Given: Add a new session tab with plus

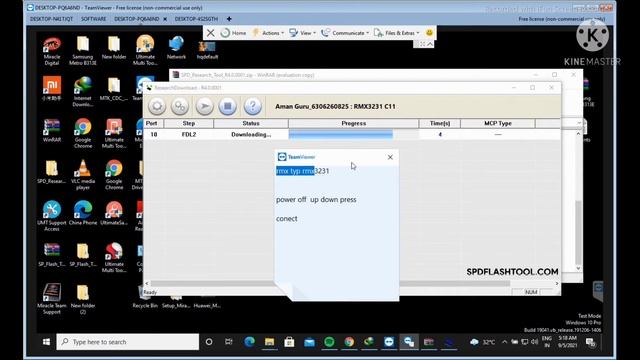Looking at the screenshot, I should point(229,19).
